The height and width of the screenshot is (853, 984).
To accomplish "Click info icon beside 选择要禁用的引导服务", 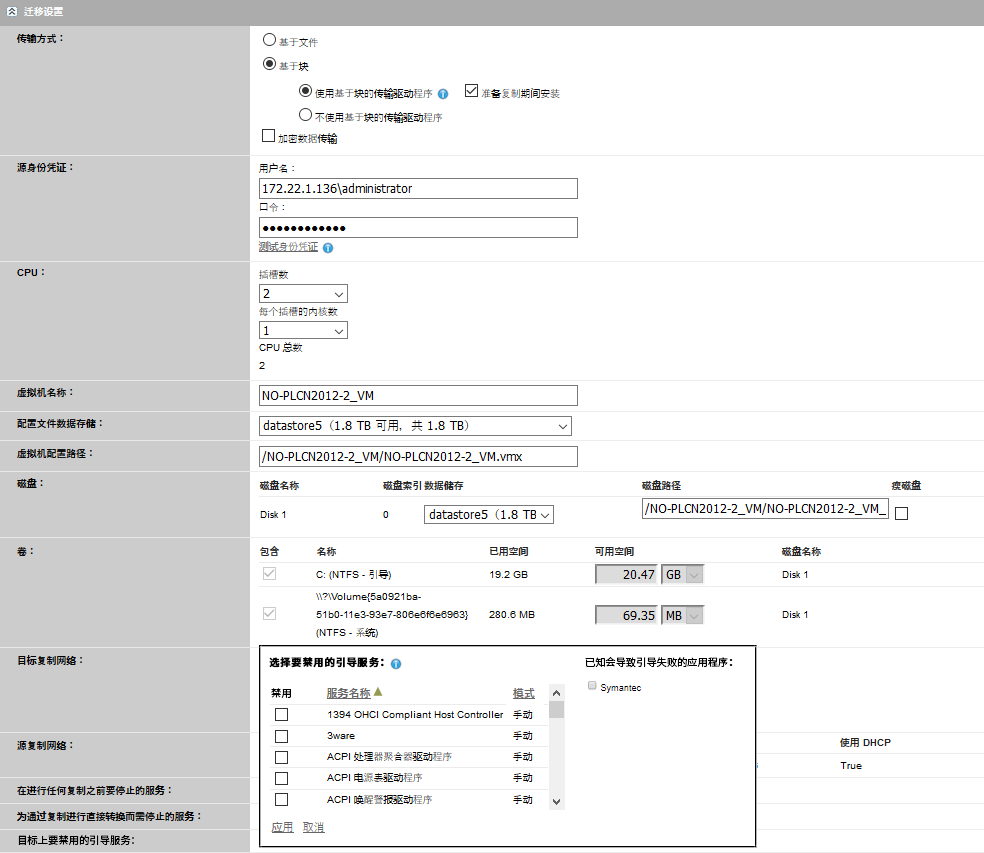I will coord(397,664).
